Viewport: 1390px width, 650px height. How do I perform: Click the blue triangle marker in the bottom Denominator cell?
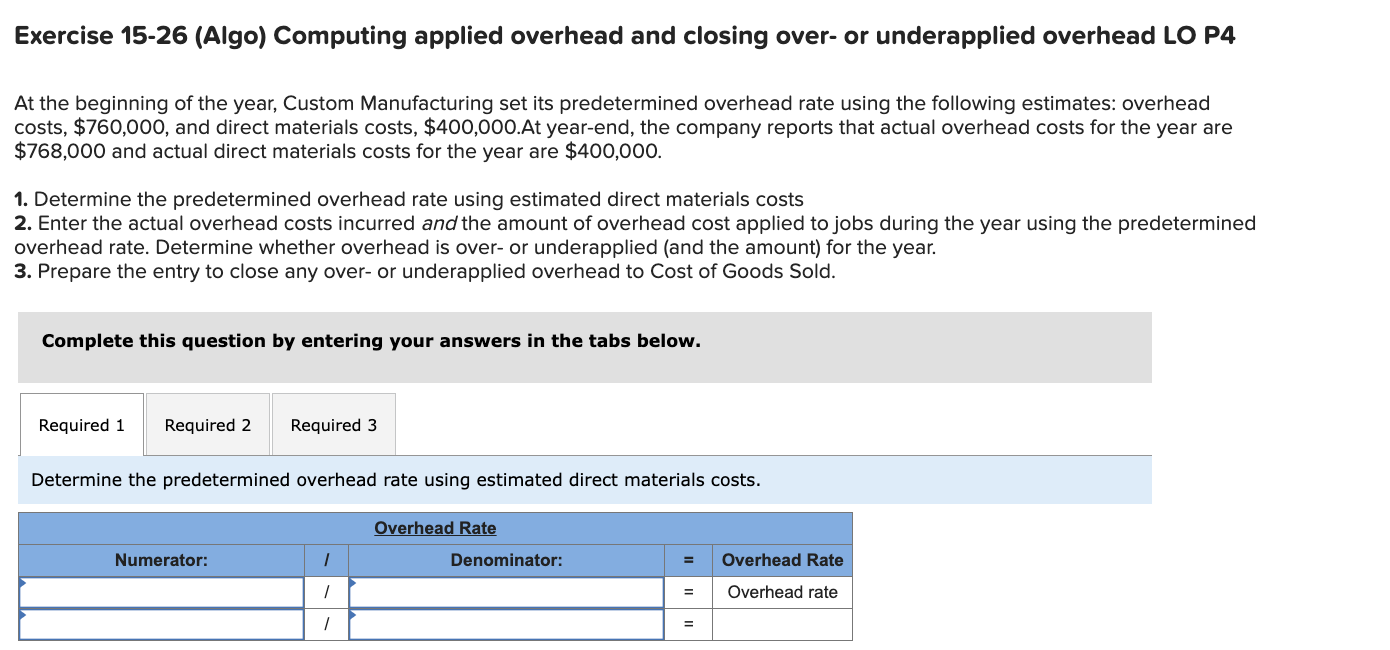click(x=351, y=615)
